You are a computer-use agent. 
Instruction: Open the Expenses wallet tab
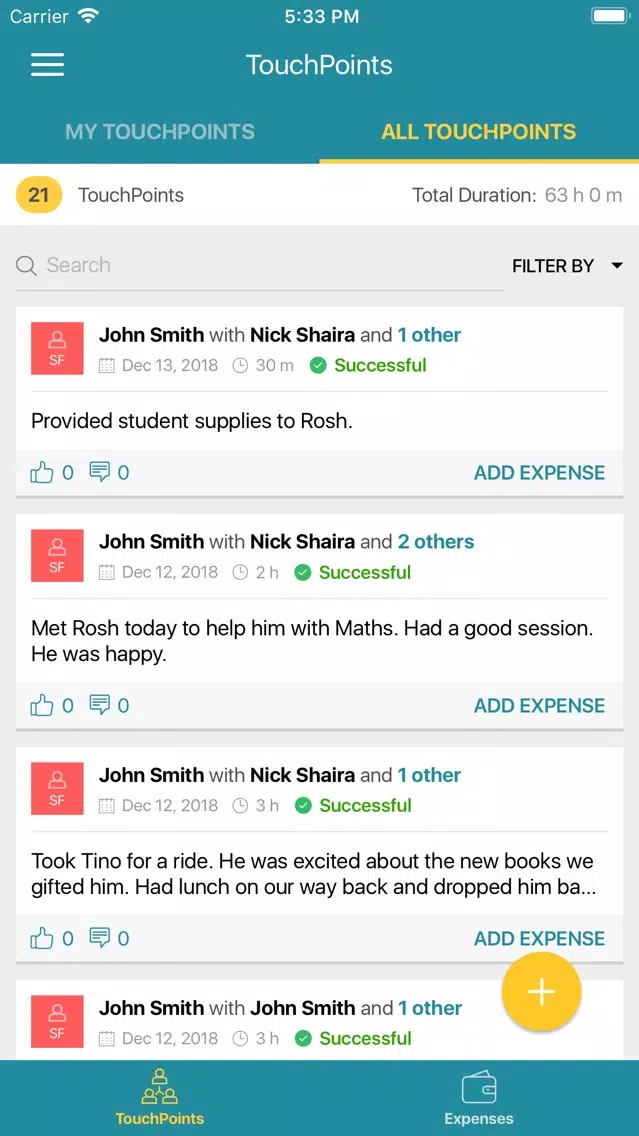(x=479, y=1098)
